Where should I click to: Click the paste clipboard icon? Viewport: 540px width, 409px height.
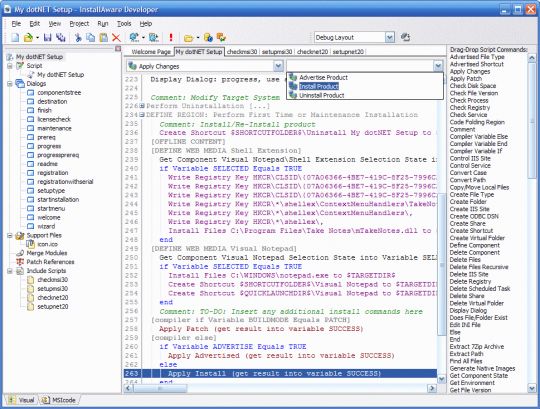point(103,37)
